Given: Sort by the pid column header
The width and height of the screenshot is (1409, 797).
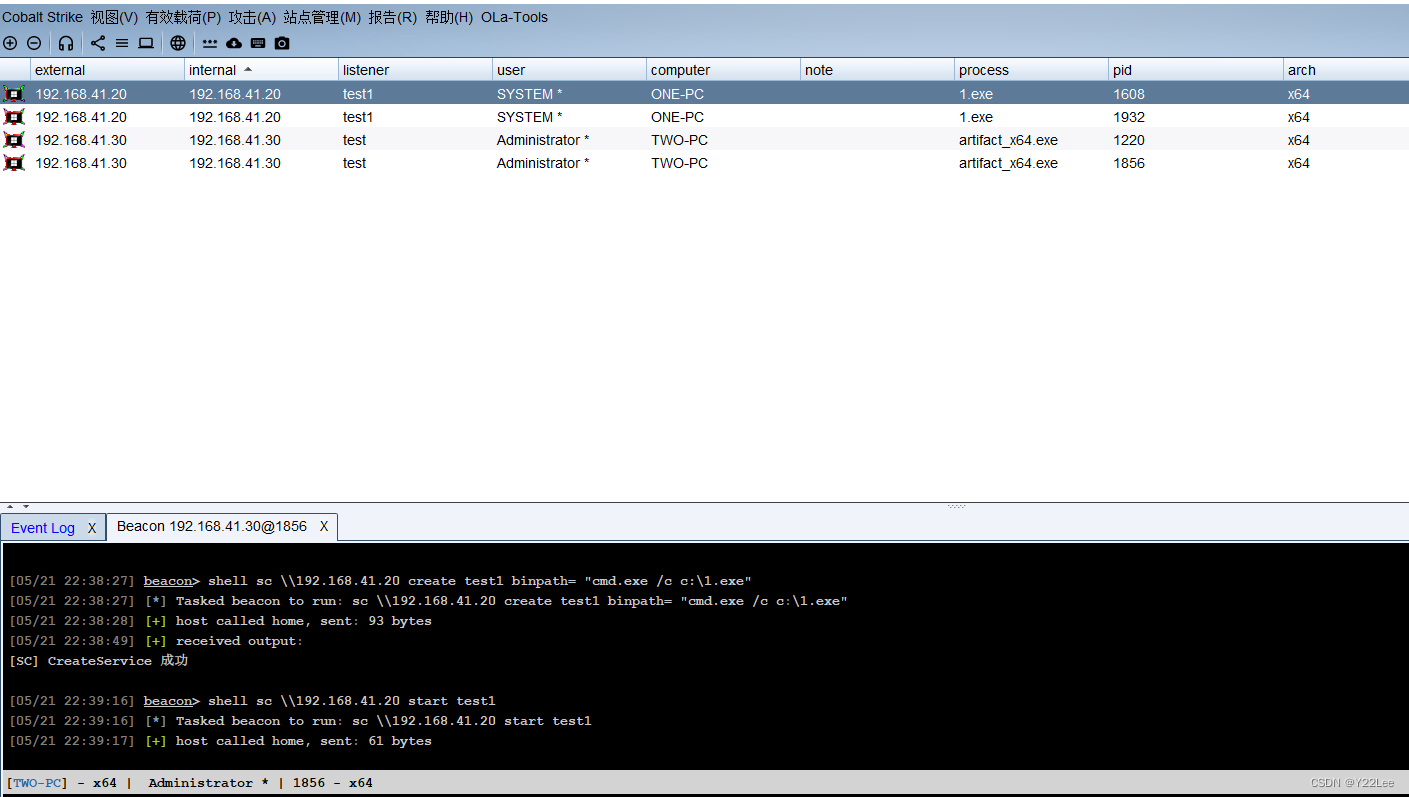Looking at the screenshot, I should [1196, 70].
